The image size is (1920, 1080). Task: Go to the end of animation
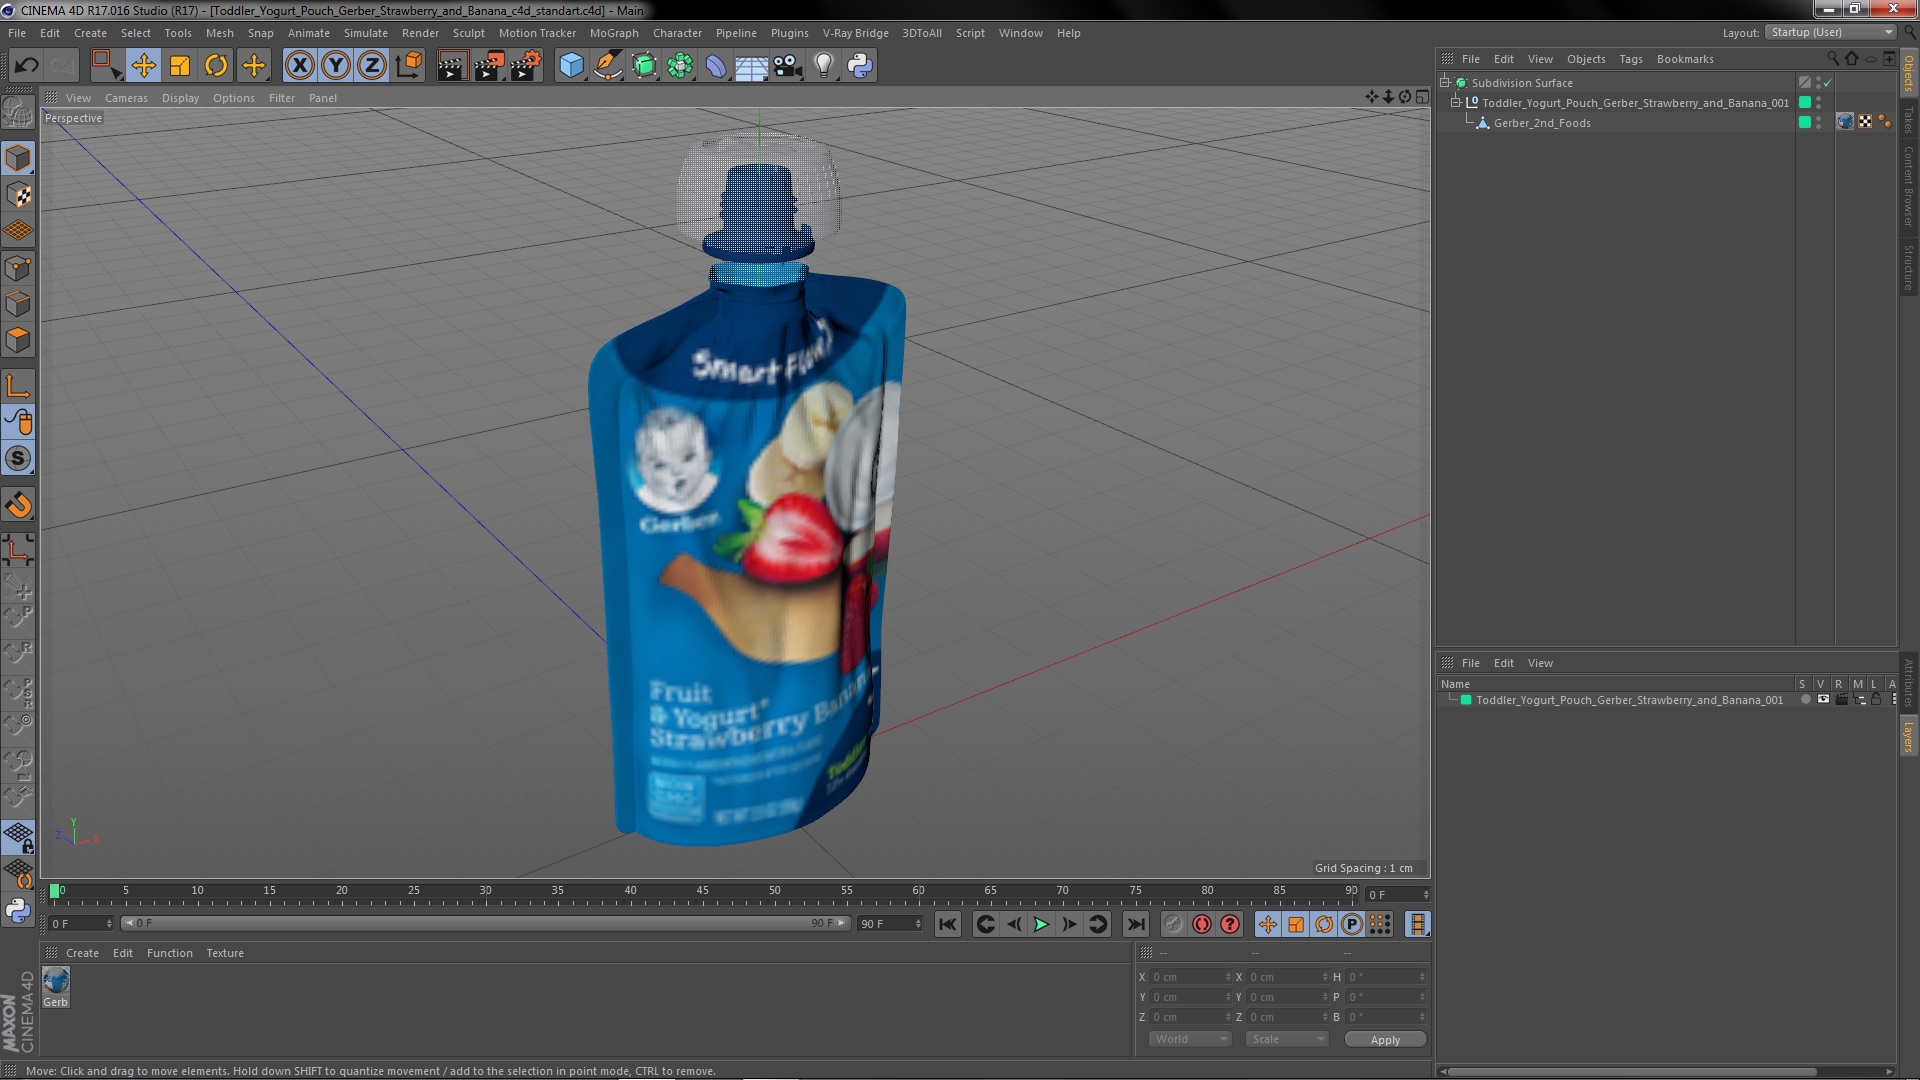click(x=1135, y=924)
